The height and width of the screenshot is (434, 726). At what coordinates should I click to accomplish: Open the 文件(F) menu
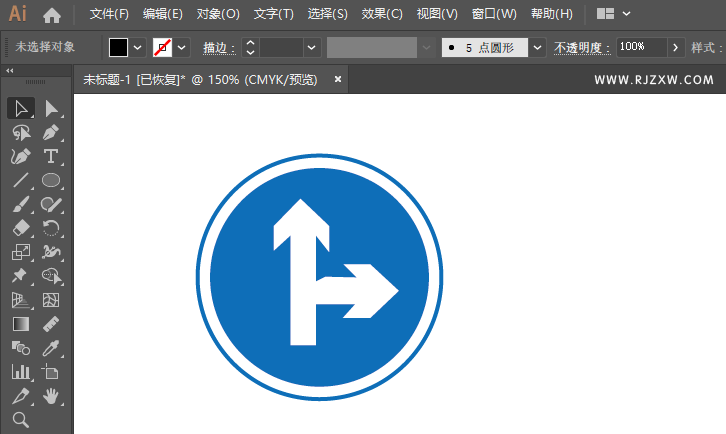[109, 14]
